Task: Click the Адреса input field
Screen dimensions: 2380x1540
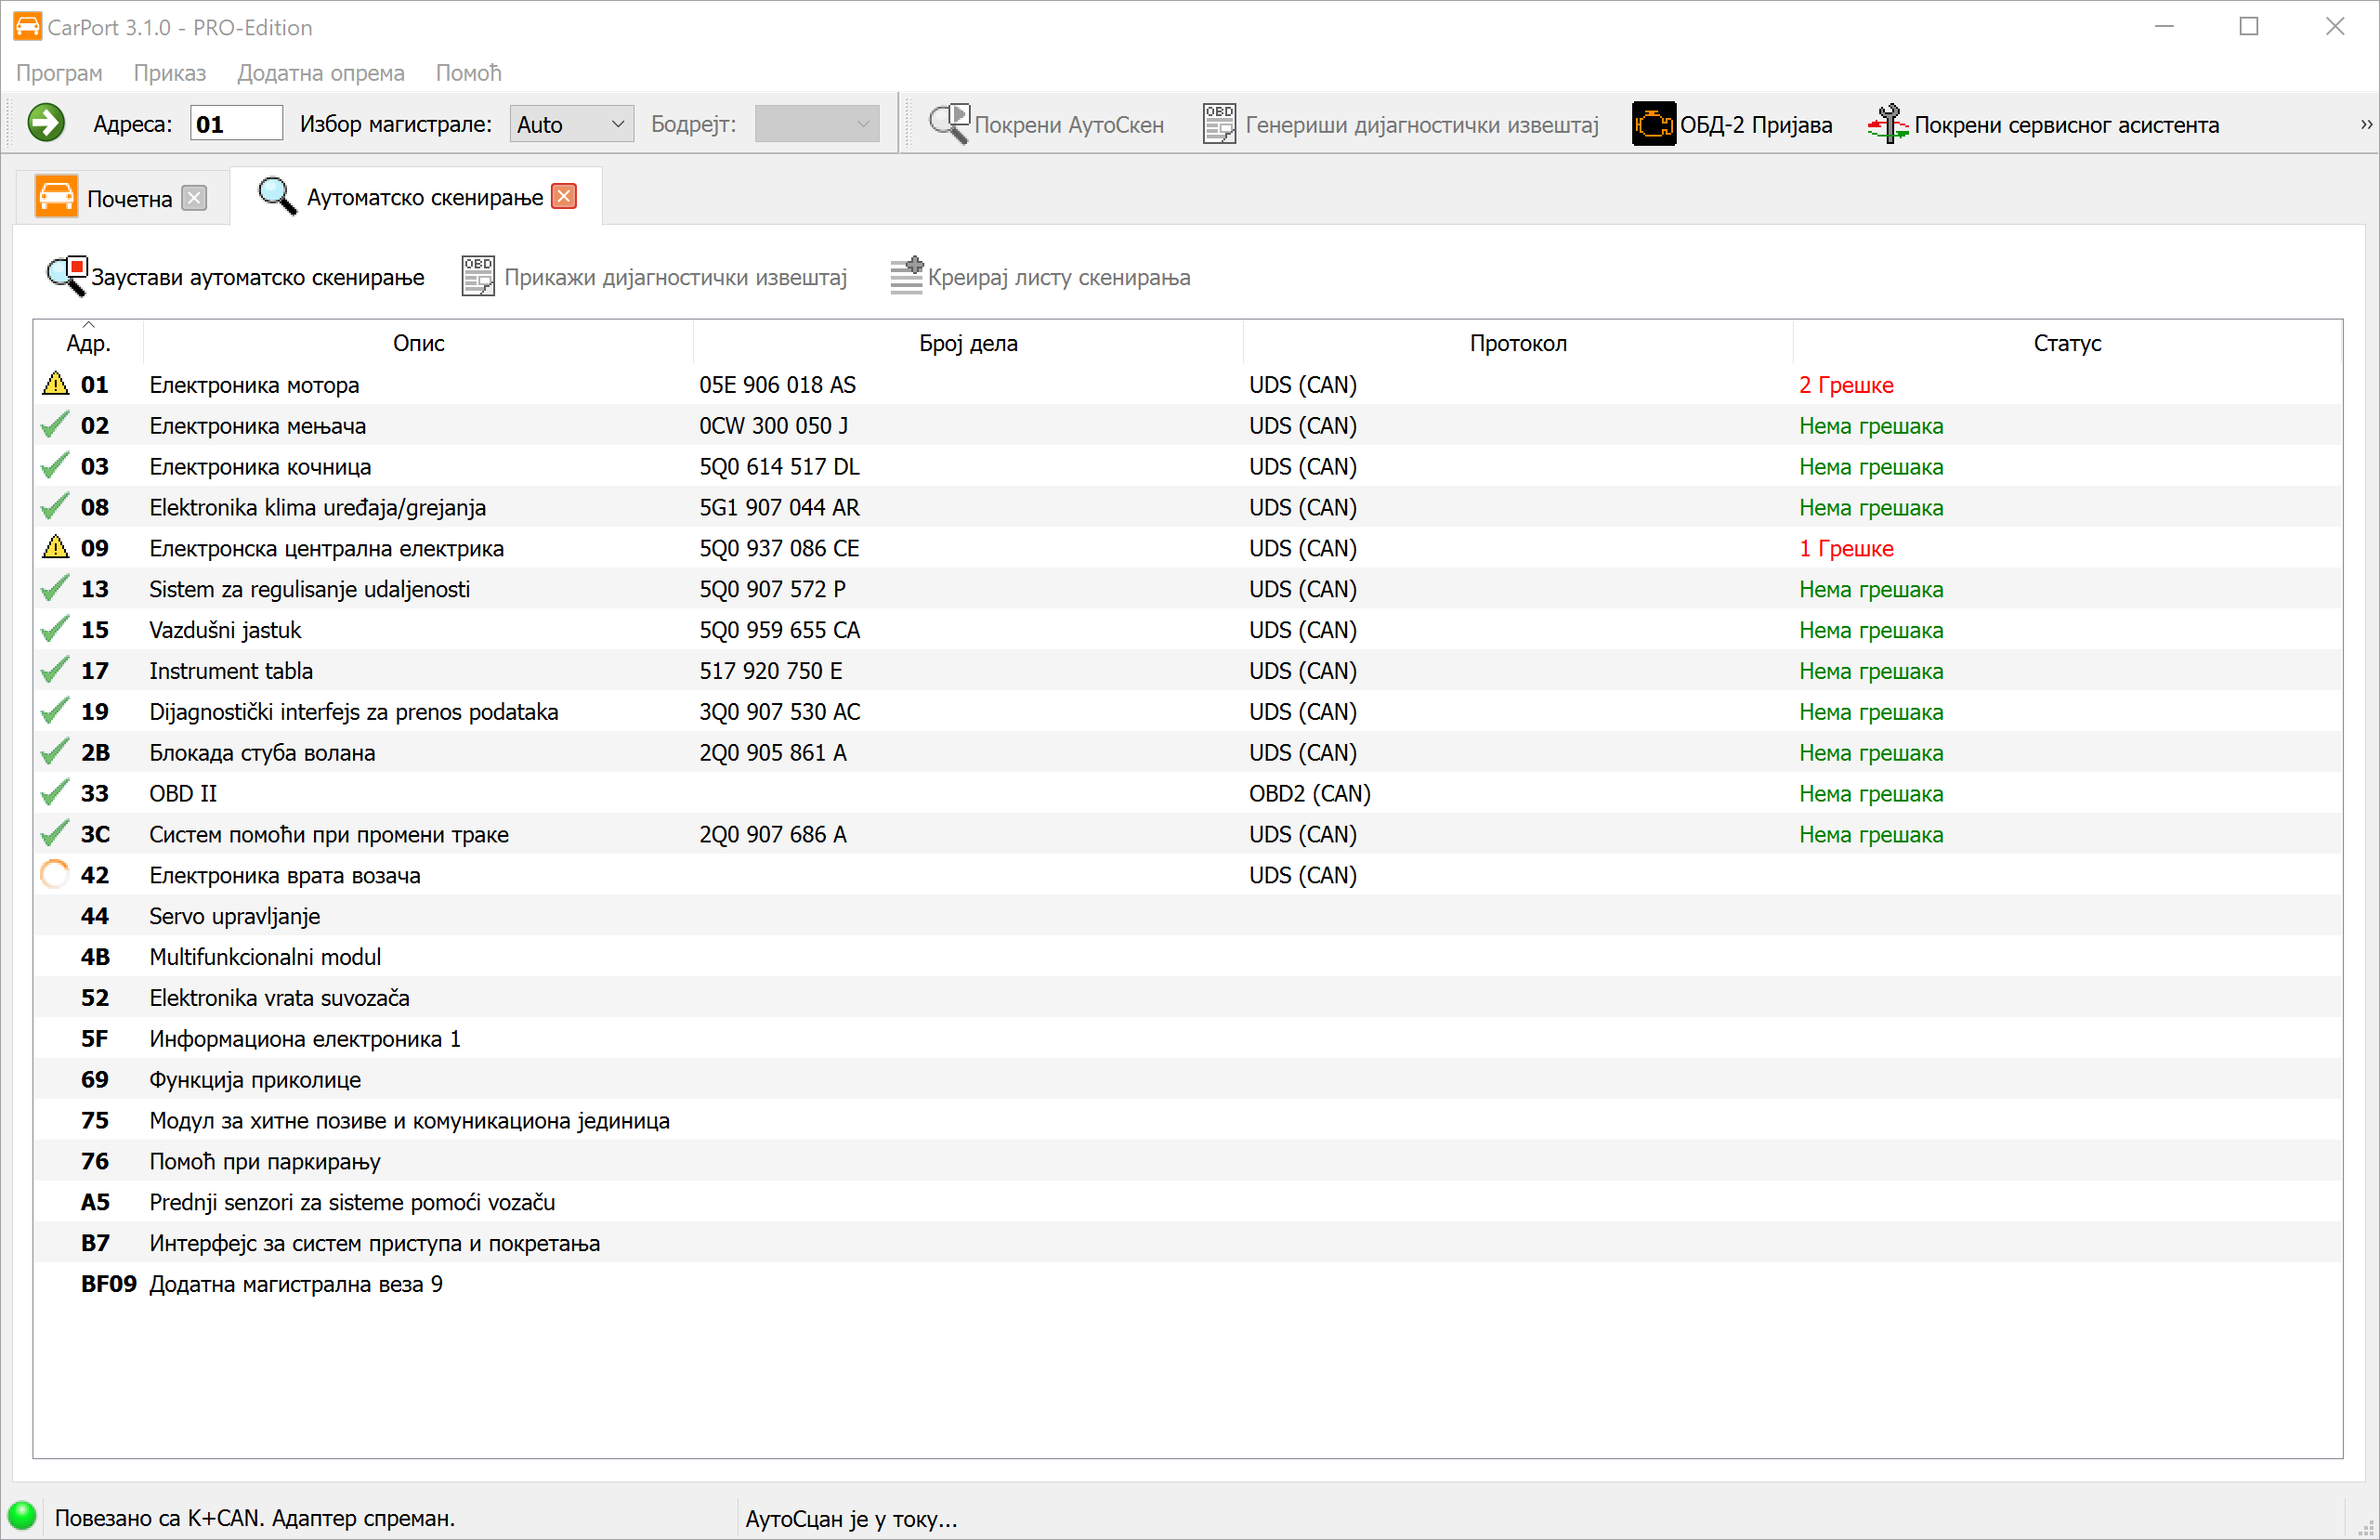Action: [236, 124]
